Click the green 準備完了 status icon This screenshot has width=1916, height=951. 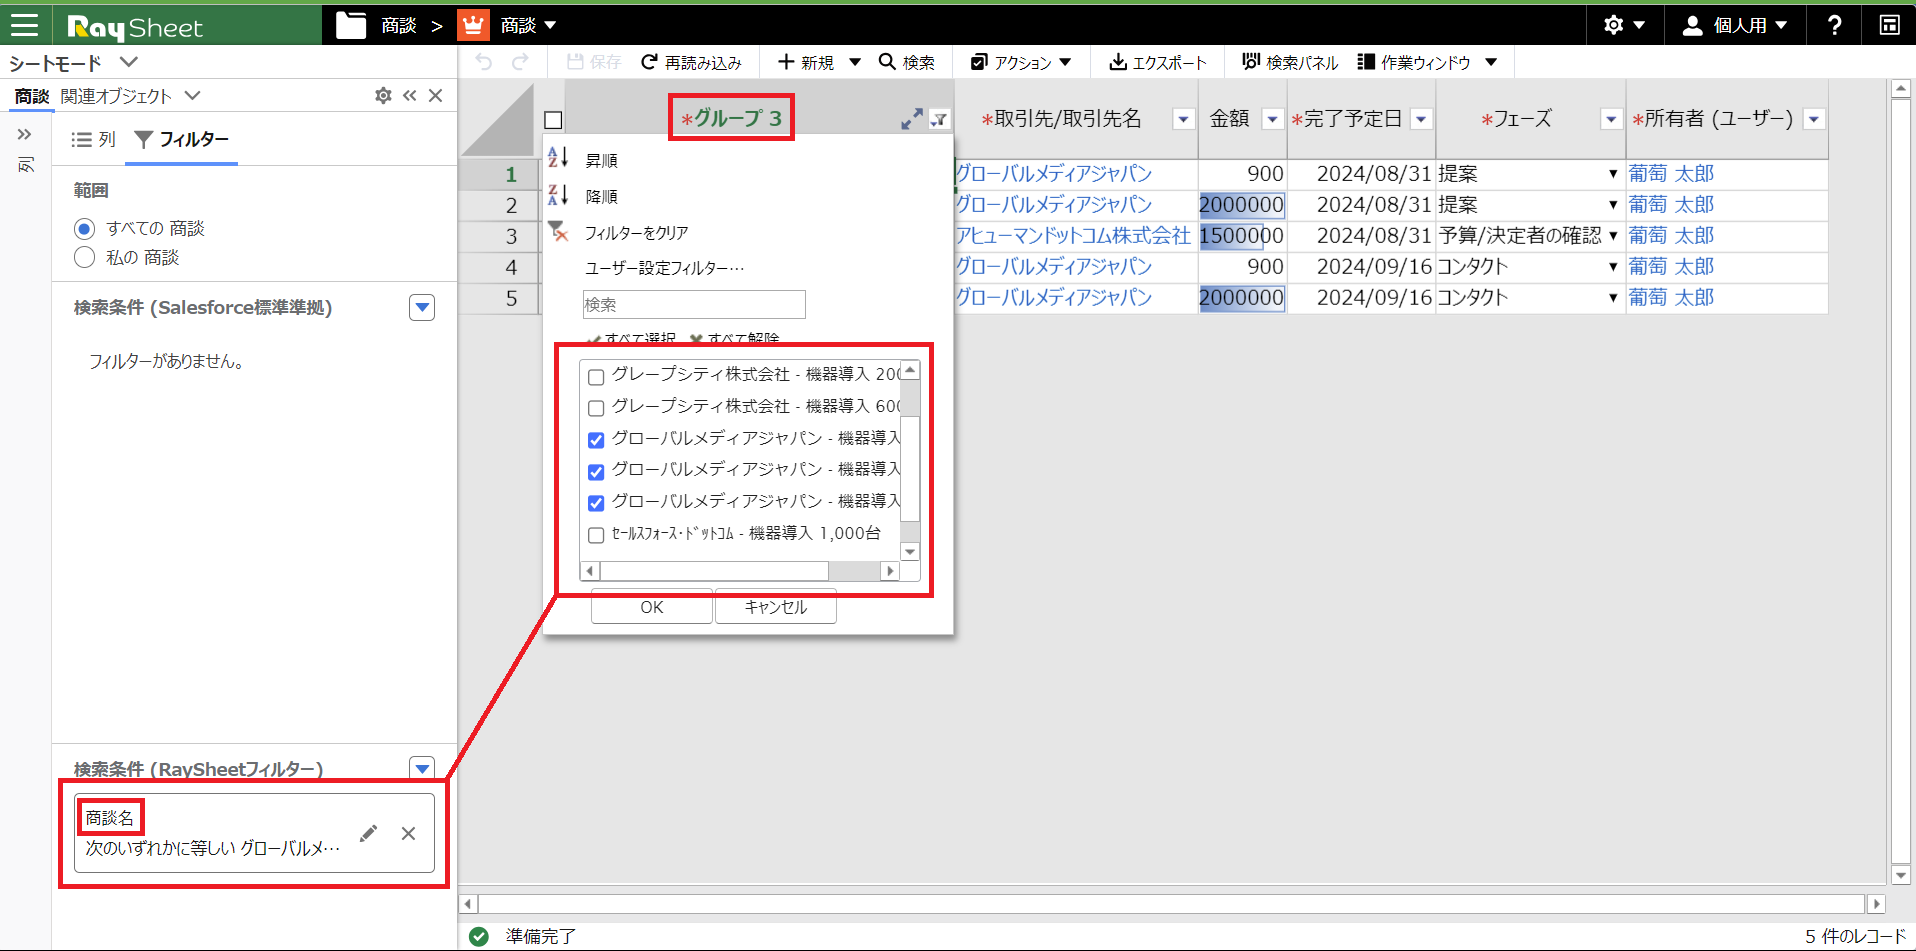479,936
